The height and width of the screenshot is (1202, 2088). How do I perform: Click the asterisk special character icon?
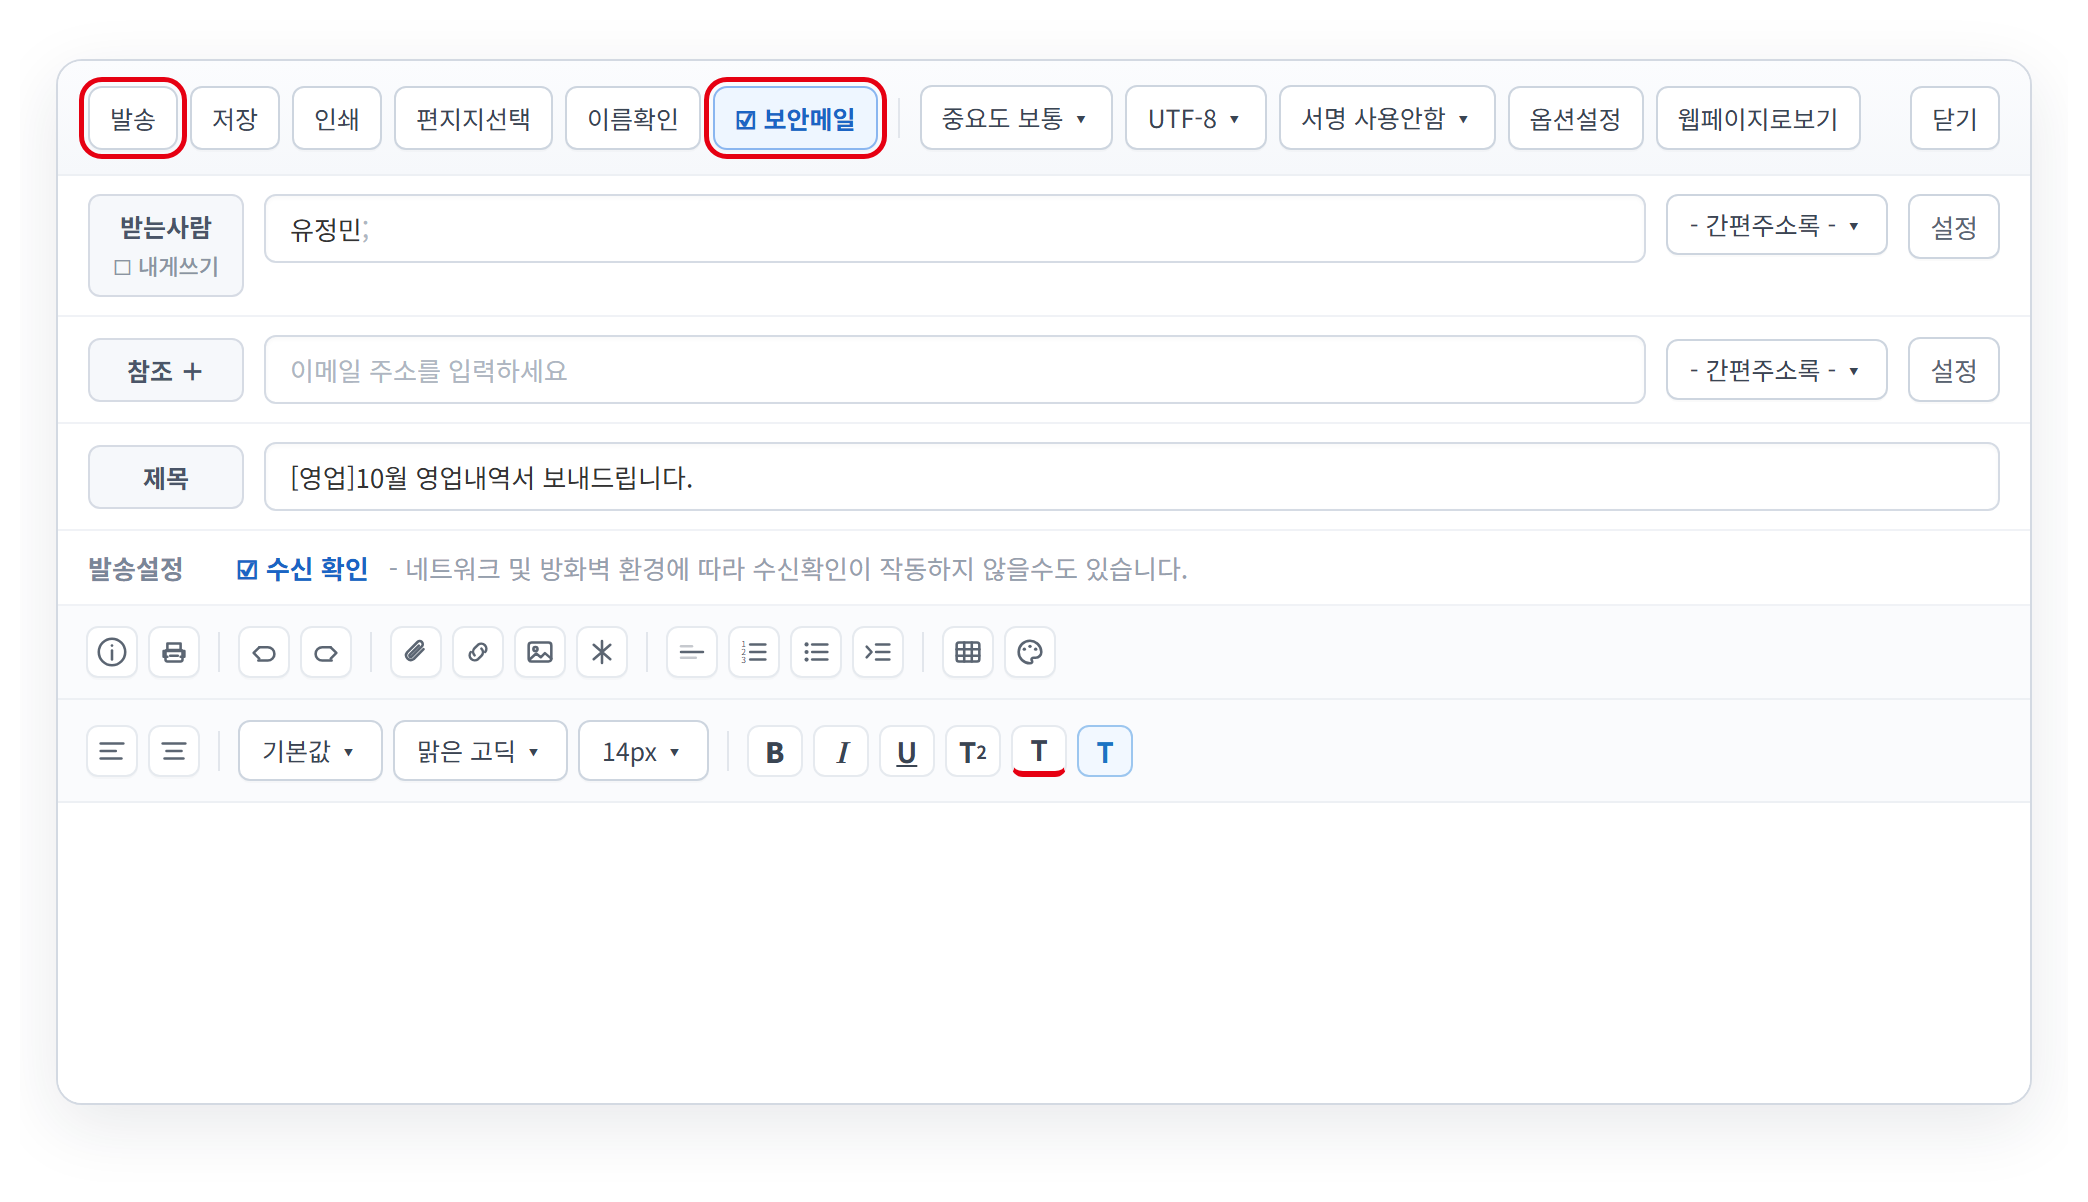(x=602, y=652)
